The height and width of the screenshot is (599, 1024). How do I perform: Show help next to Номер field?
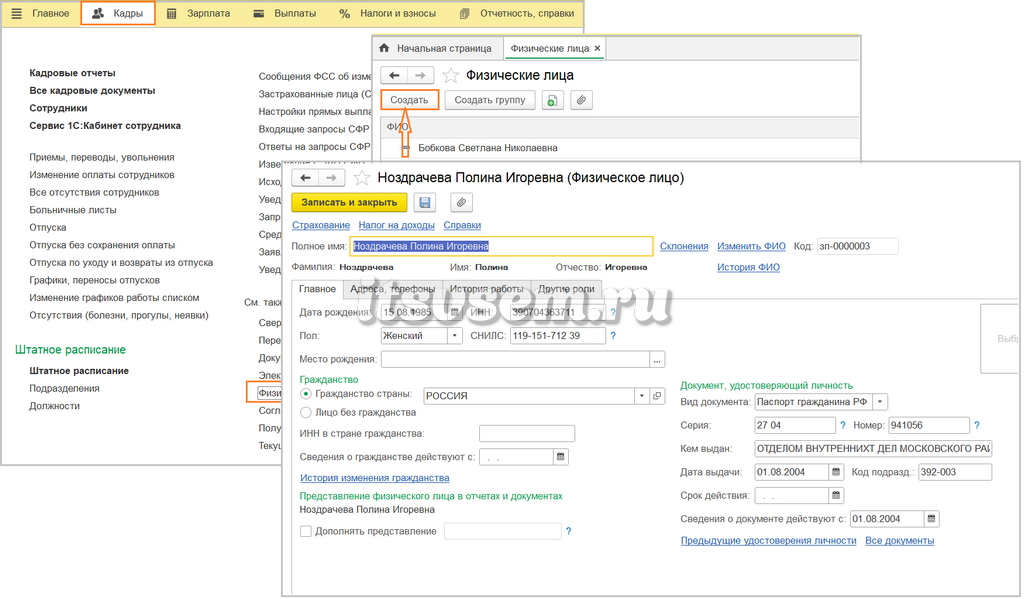(x=976, y=425)
